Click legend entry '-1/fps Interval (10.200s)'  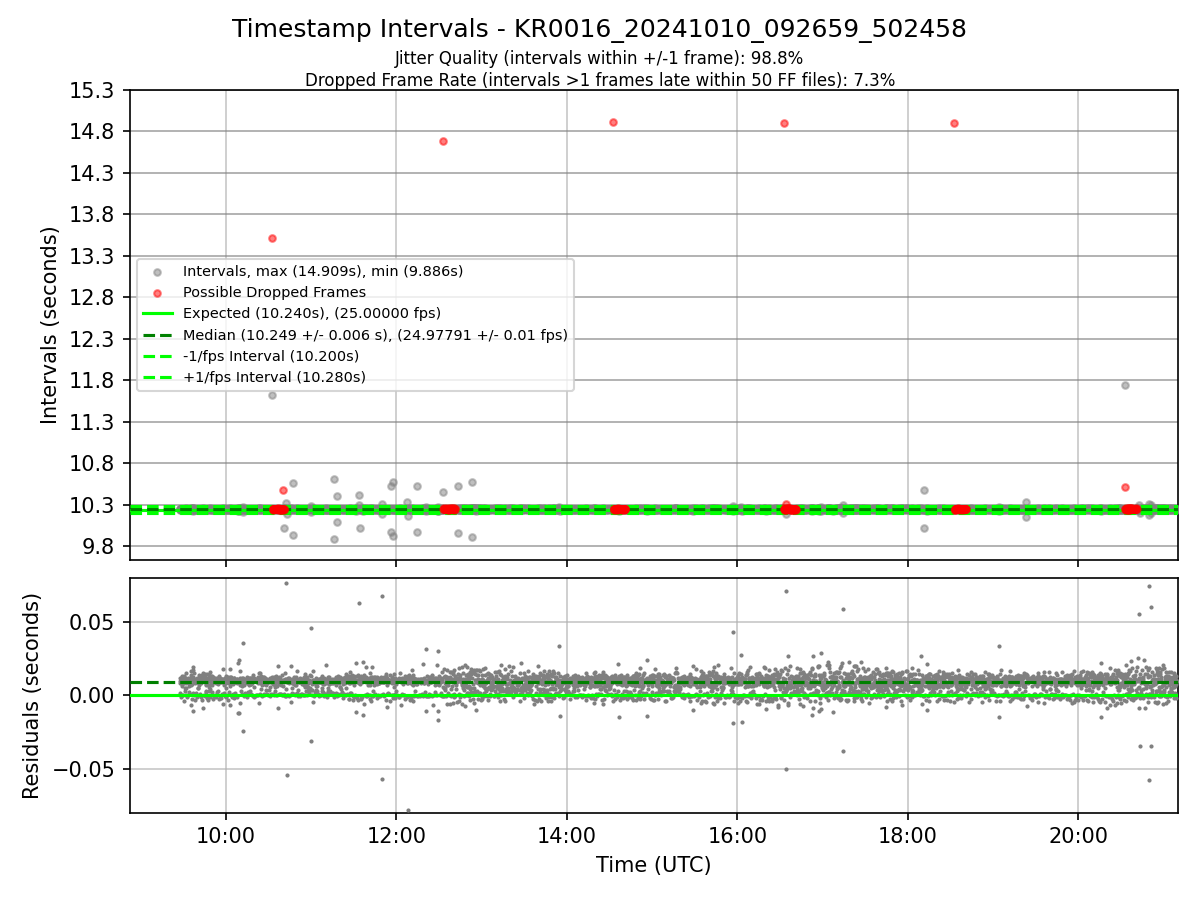[x=271, y=356]
